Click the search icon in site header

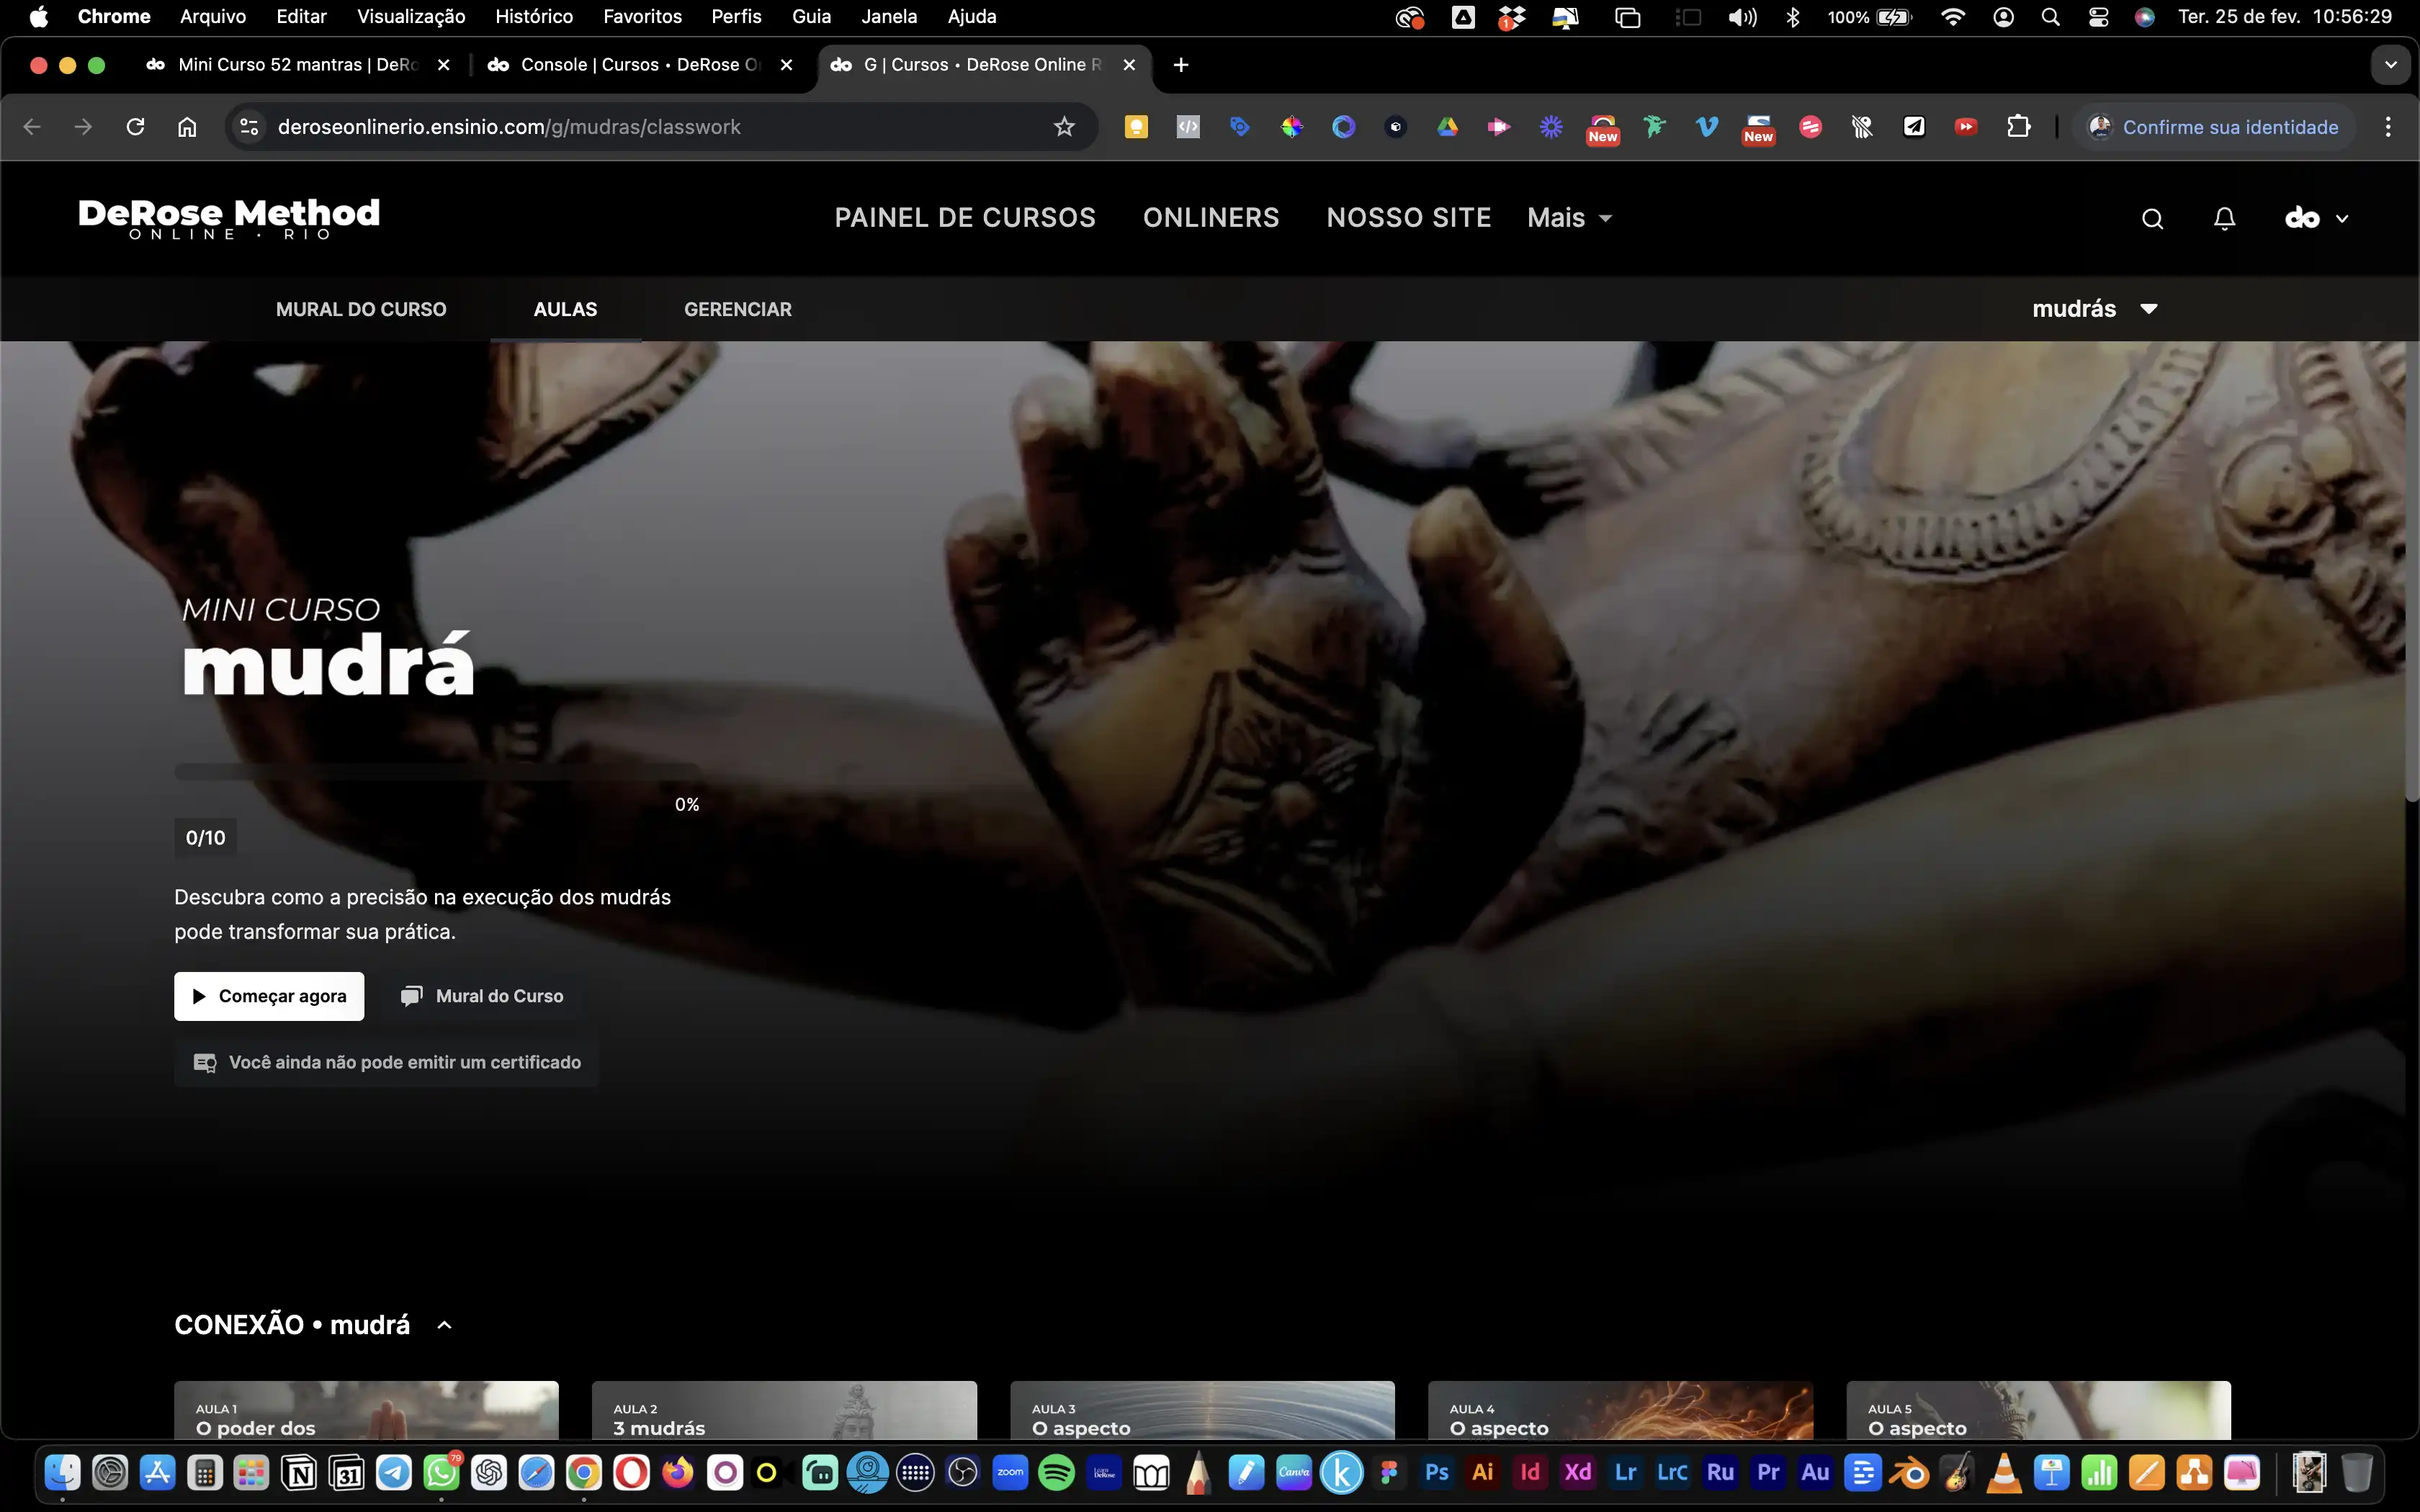pos(2152,219)
